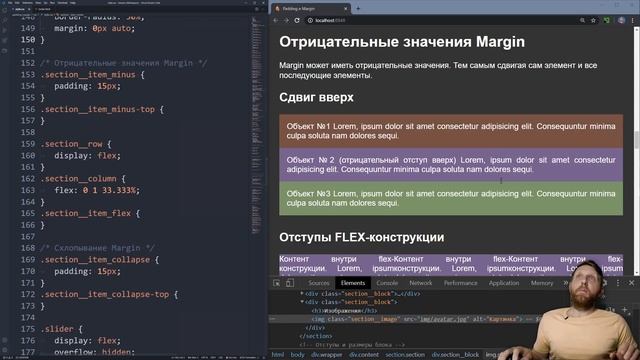Viewport: 640px width, 360px height.
Task: Open VS Code Manage gear icon
Action: (4, 350)
